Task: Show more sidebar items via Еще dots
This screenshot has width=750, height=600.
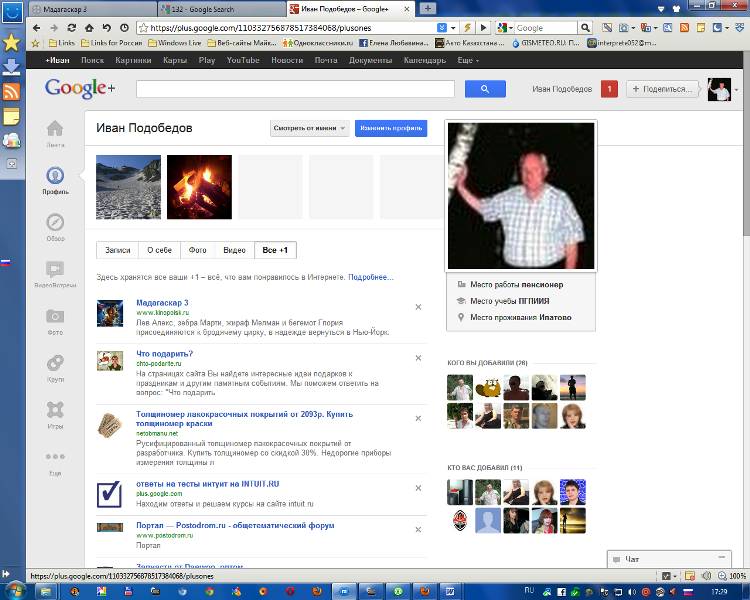Action: [x=55, y=456]
